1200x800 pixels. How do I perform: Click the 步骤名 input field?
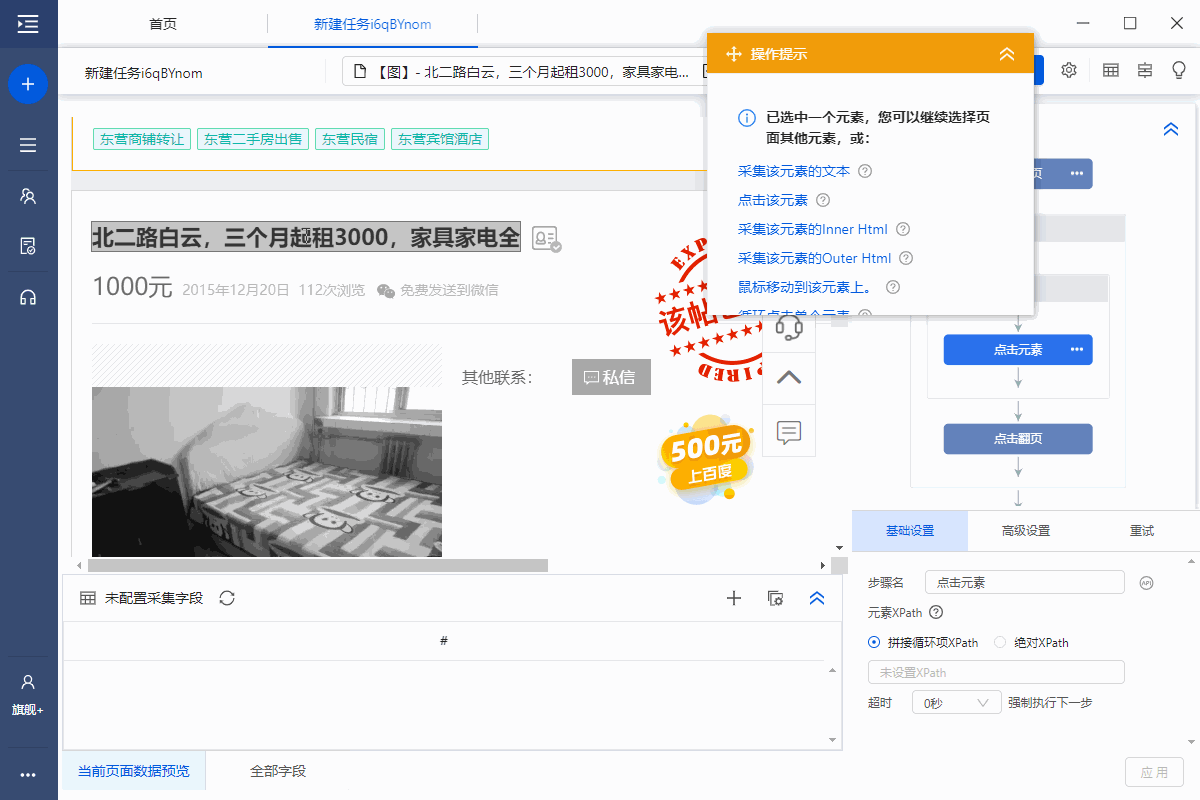point(1024,582)
